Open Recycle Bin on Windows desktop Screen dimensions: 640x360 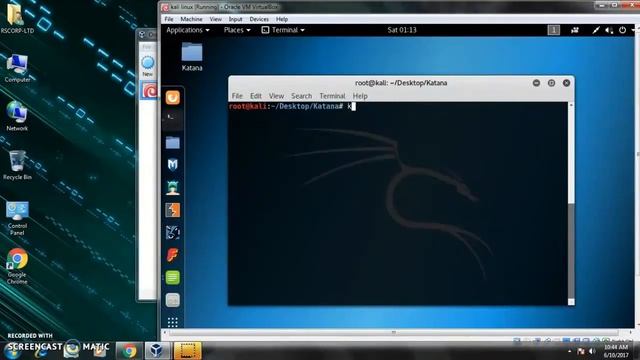17,165
